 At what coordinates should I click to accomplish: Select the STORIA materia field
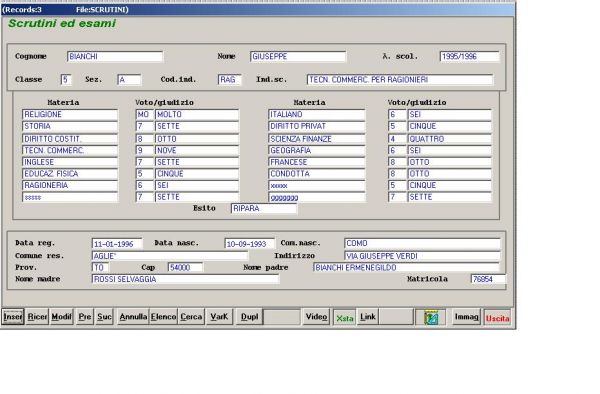(x=70, y=126)
